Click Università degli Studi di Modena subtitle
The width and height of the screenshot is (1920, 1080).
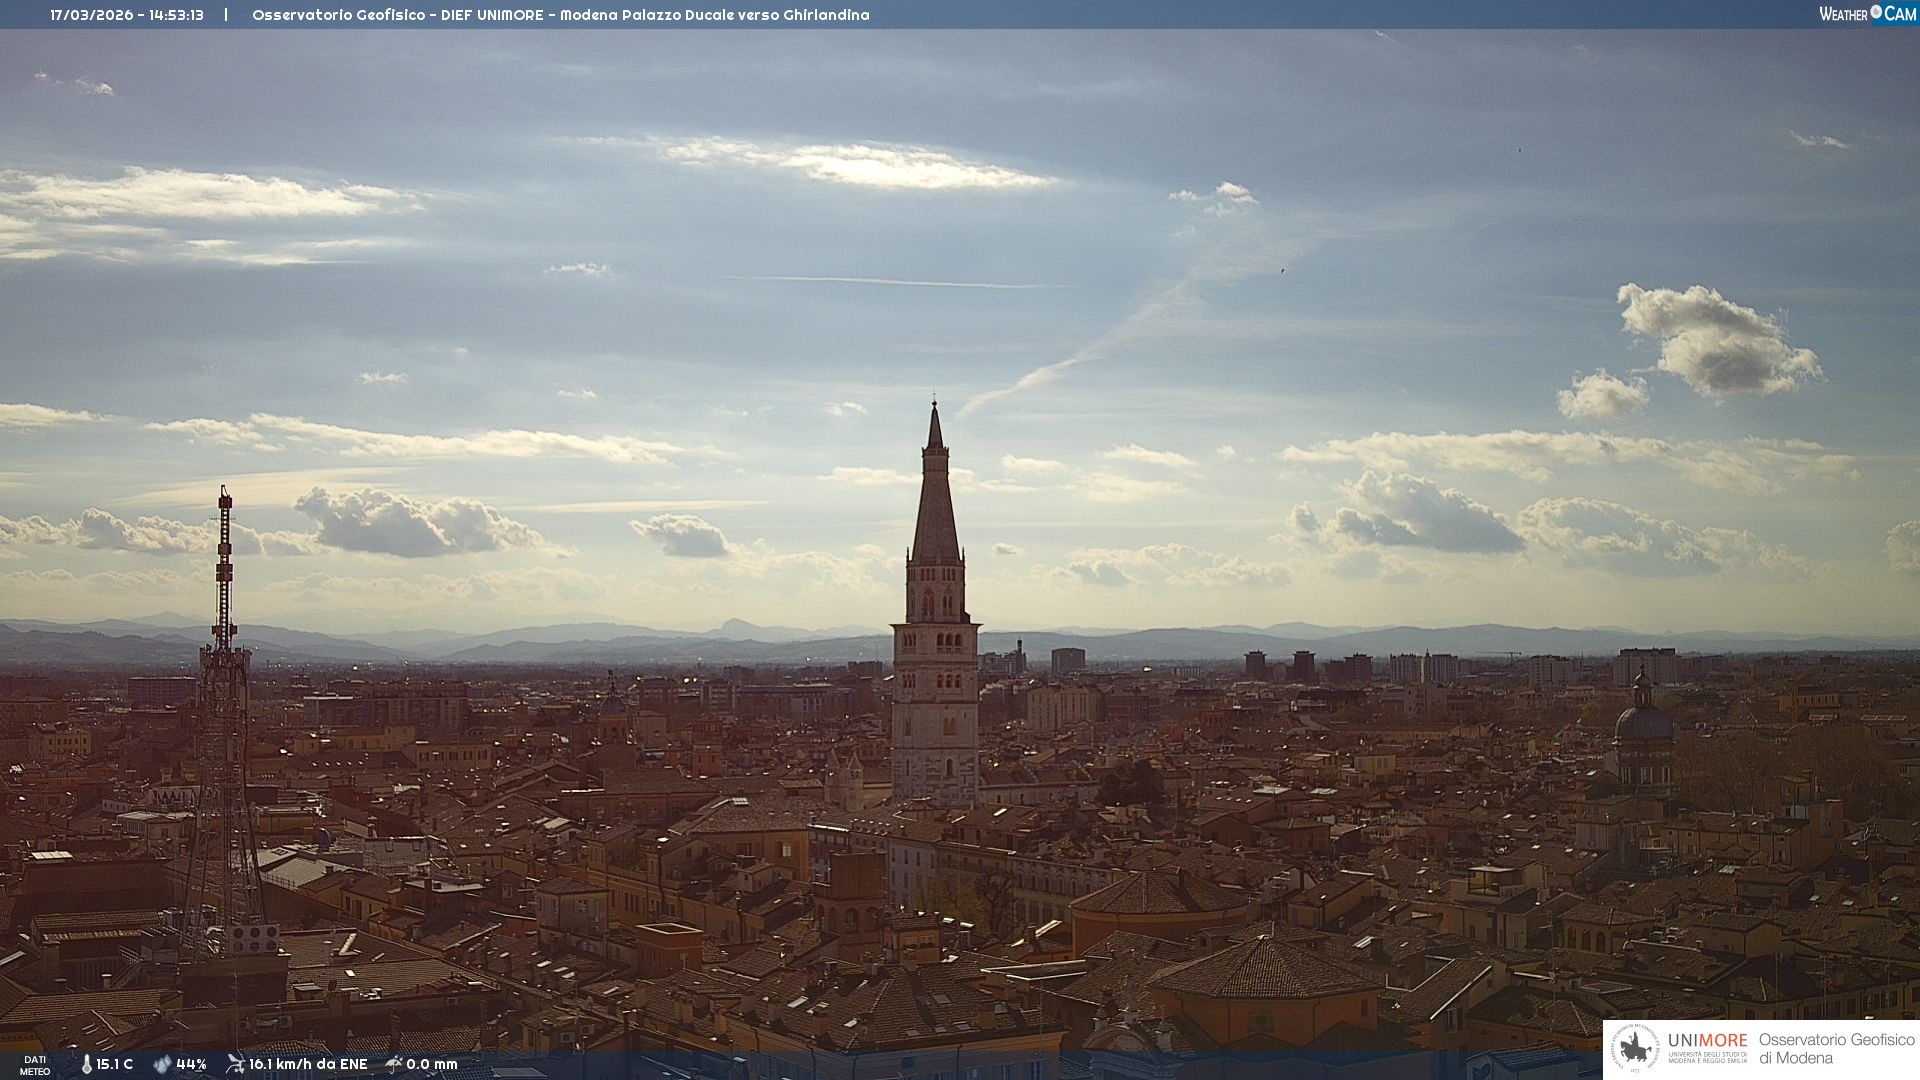tap(1707, 1057)
